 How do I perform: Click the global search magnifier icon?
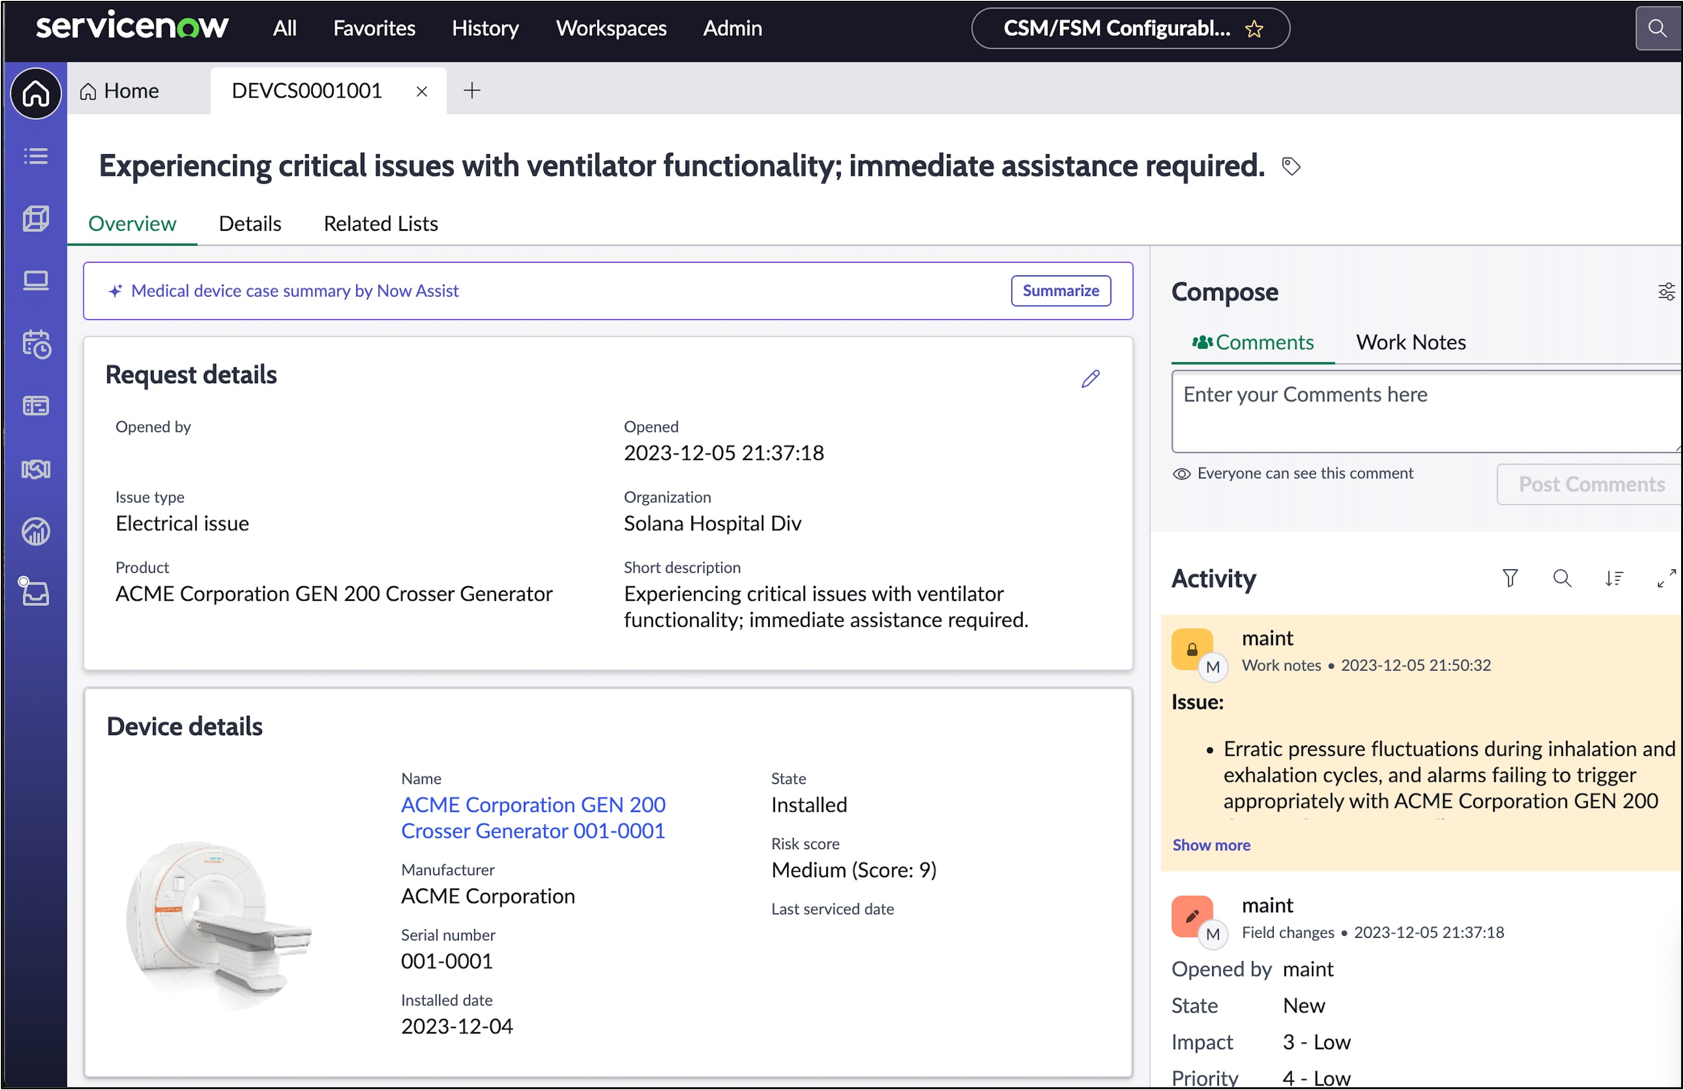[1657, 28]
